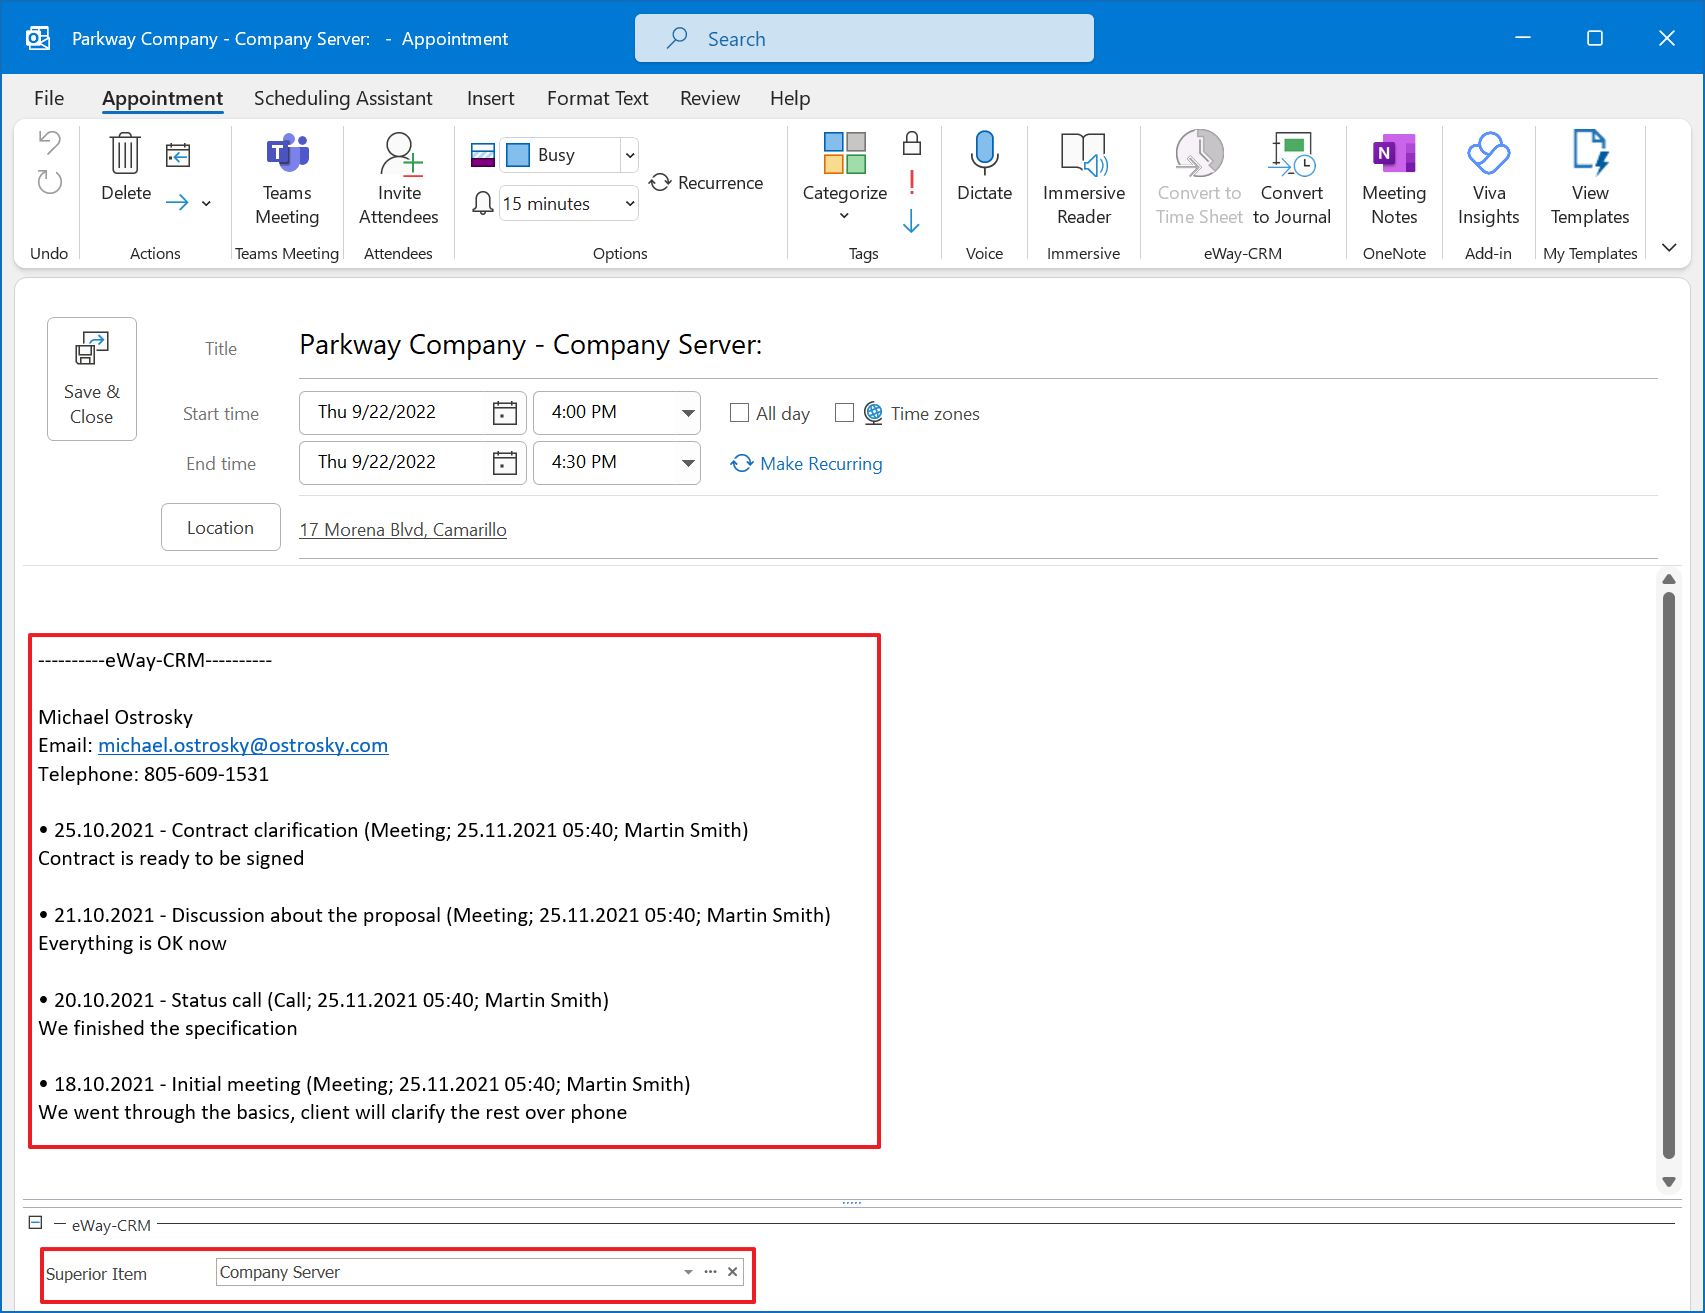The width and height of the screenshot is (1705, 1313).
Task: Open the Categorize color squares
Action: (x=845, y=152)
